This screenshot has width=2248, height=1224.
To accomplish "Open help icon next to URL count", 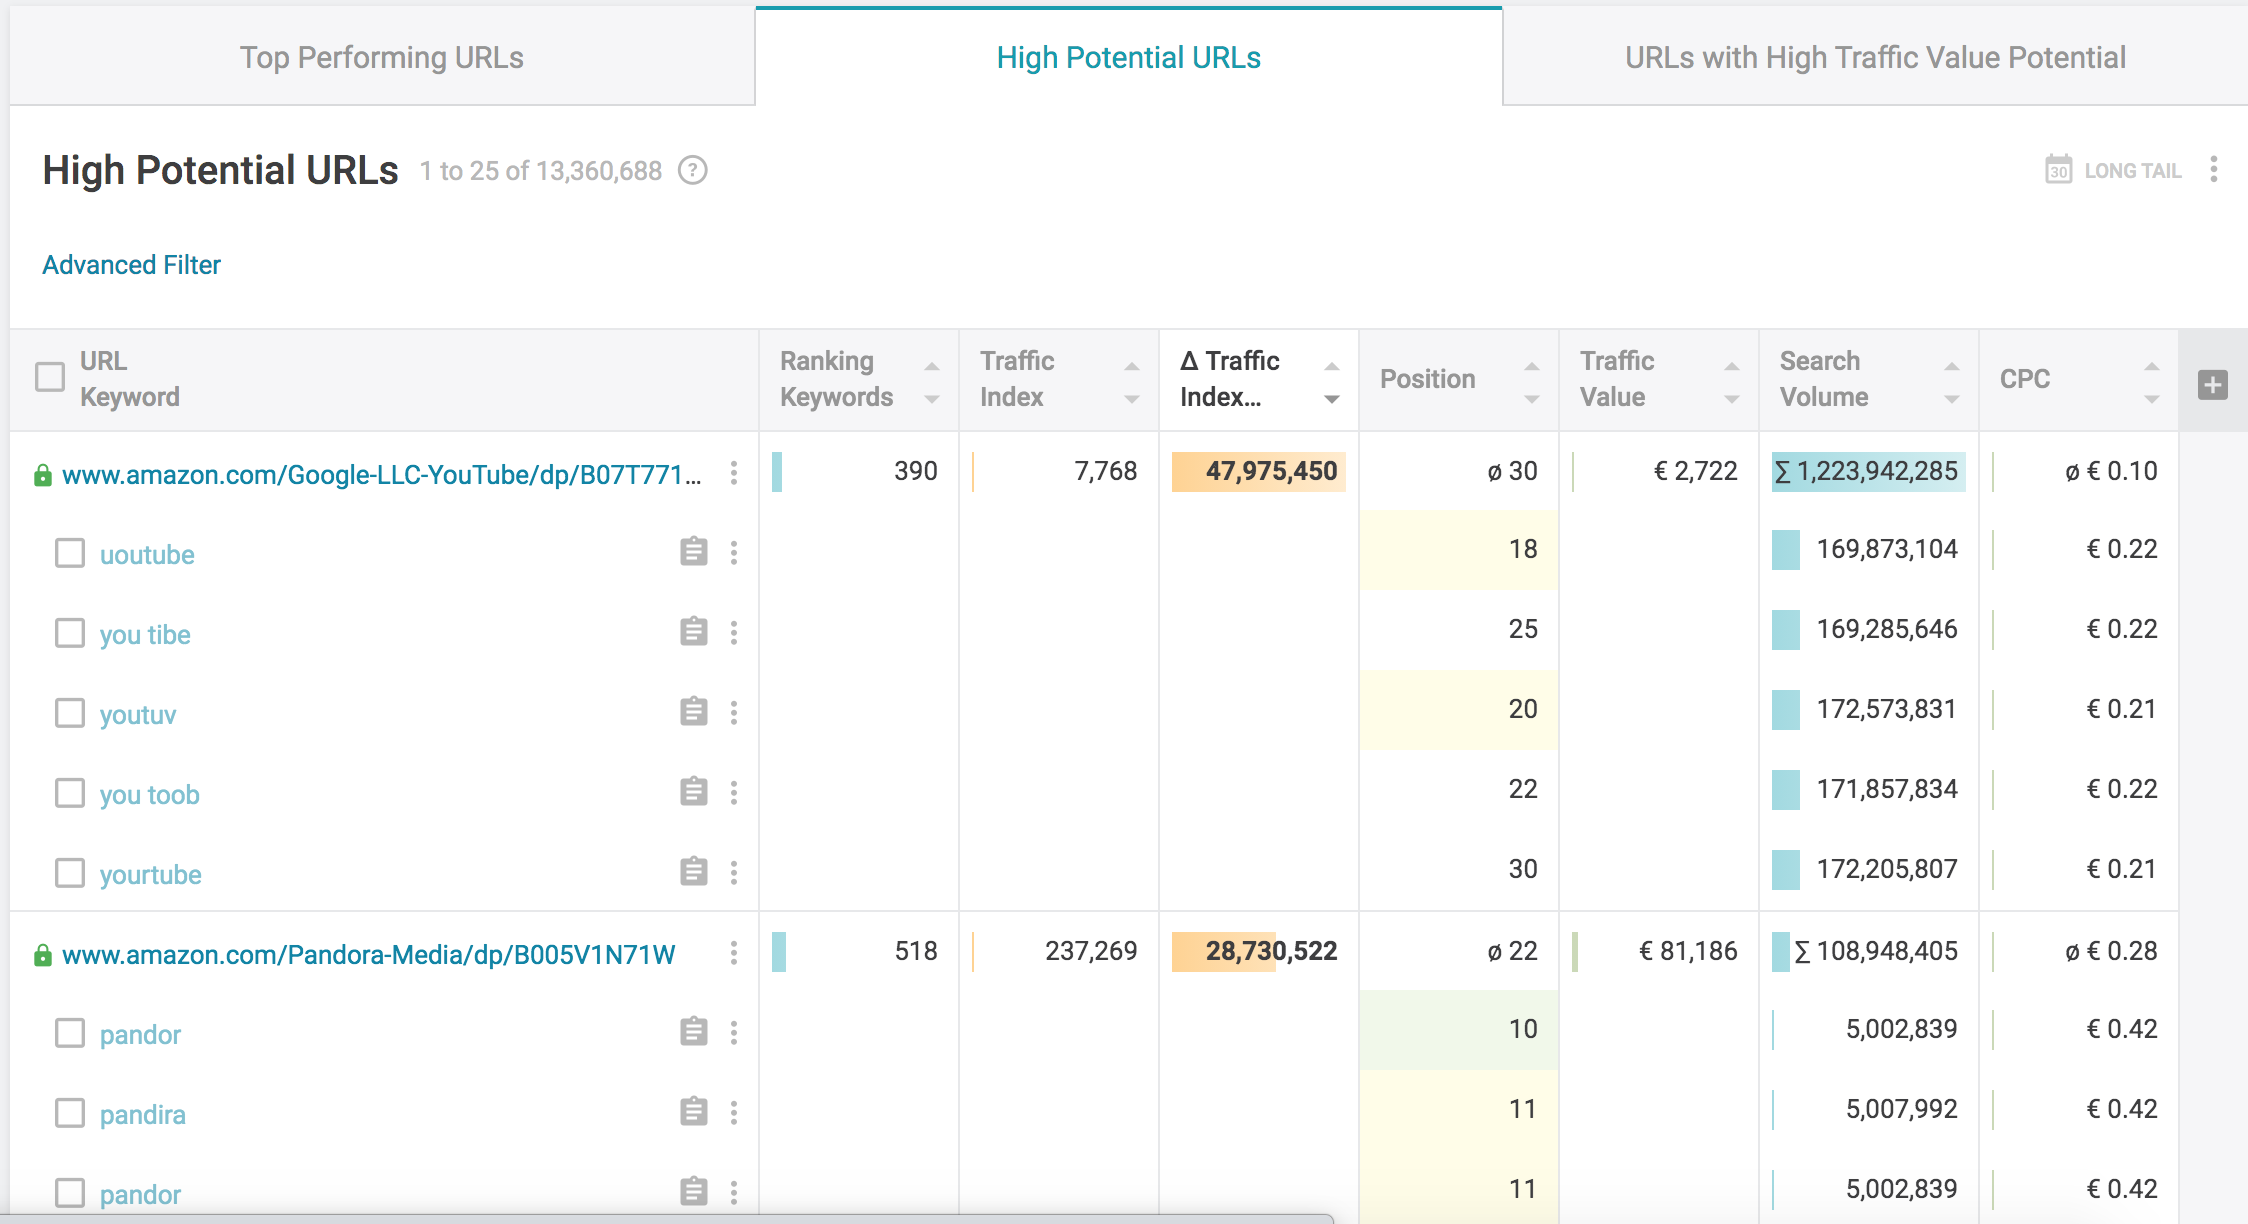I will coord(693,171).
